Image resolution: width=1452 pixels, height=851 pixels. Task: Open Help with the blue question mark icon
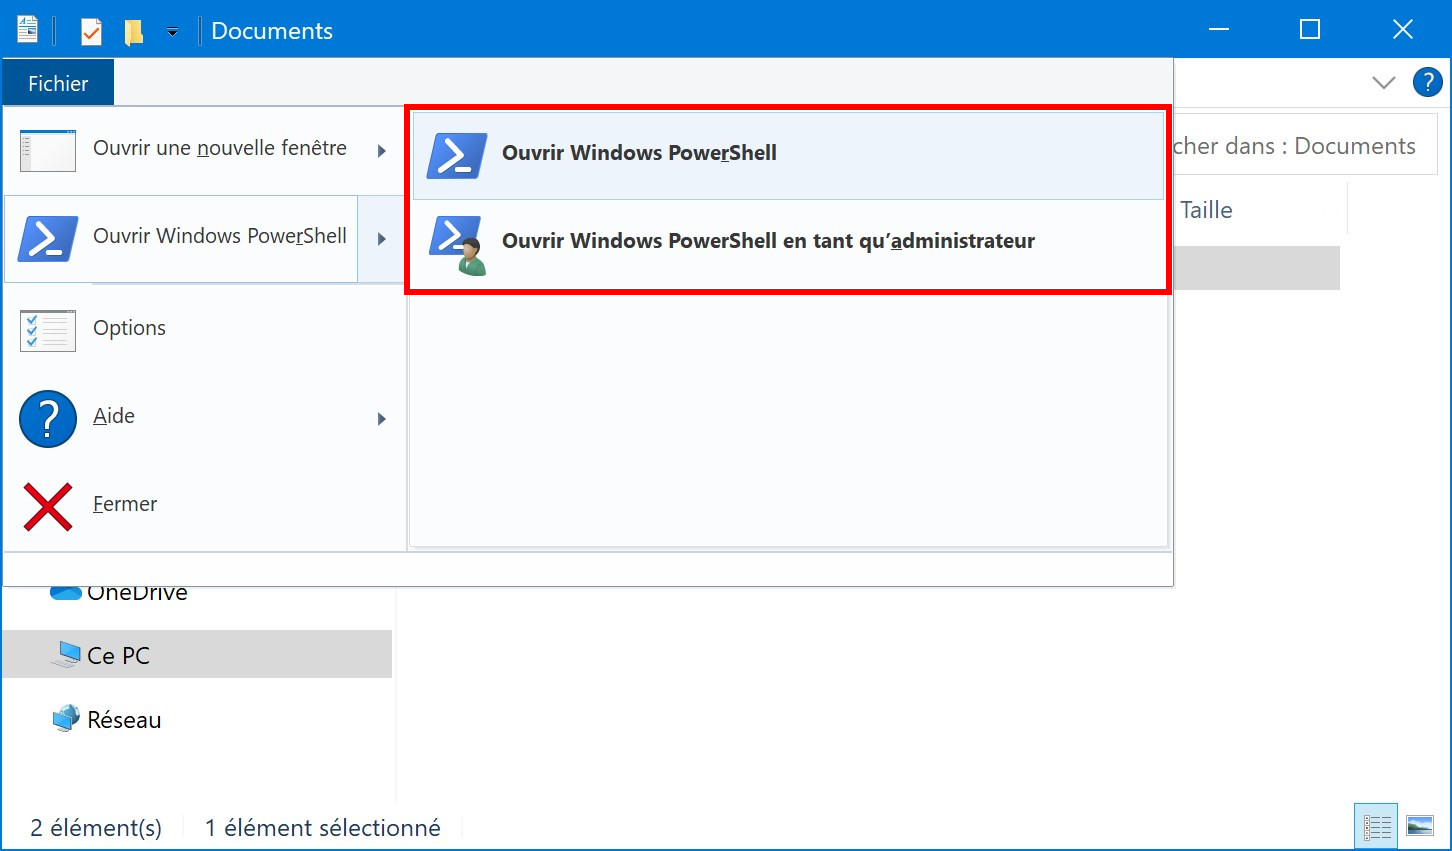pos(1427,82)
